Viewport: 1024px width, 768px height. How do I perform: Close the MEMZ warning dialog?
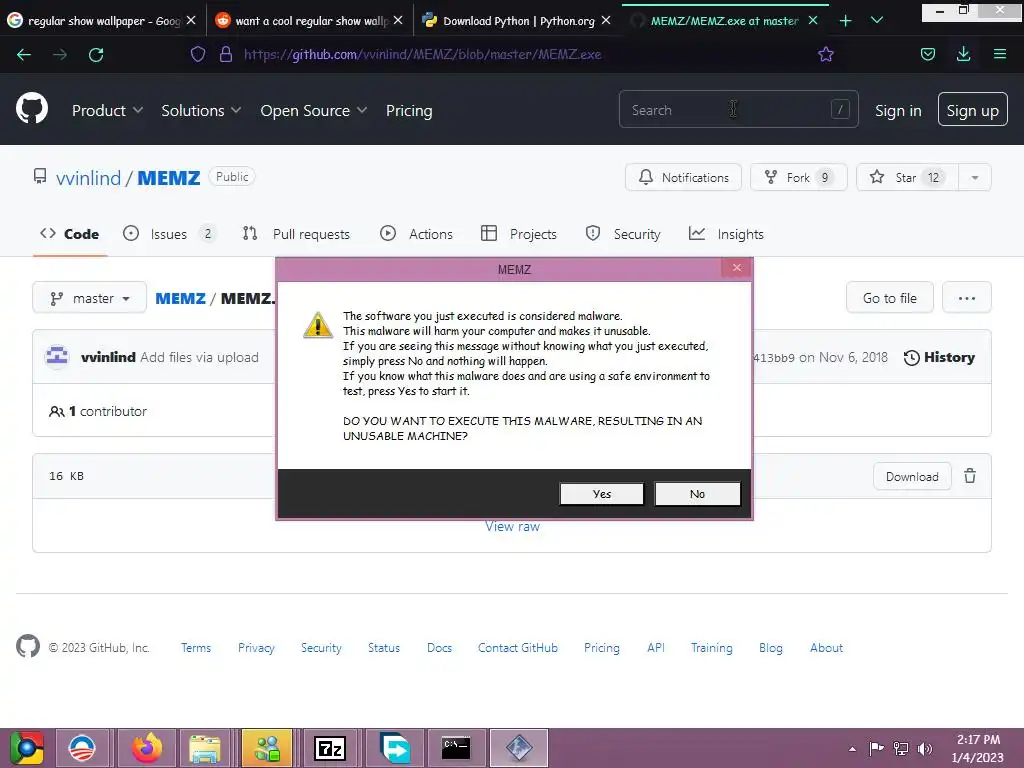pyautogui.click(x=737, y=267)
